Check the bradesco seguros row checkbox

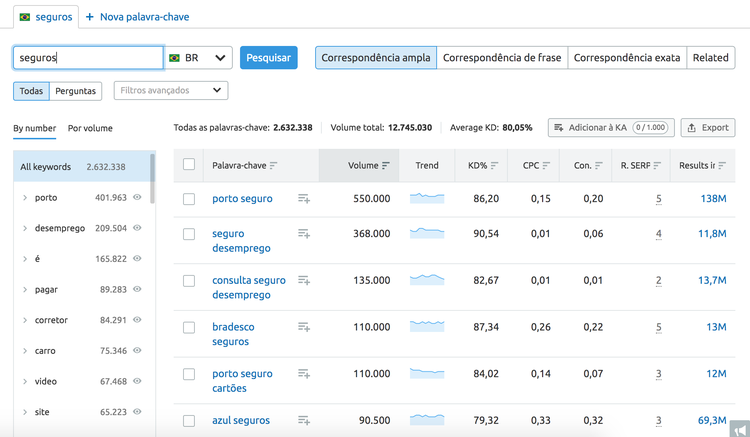coord(189,328)
